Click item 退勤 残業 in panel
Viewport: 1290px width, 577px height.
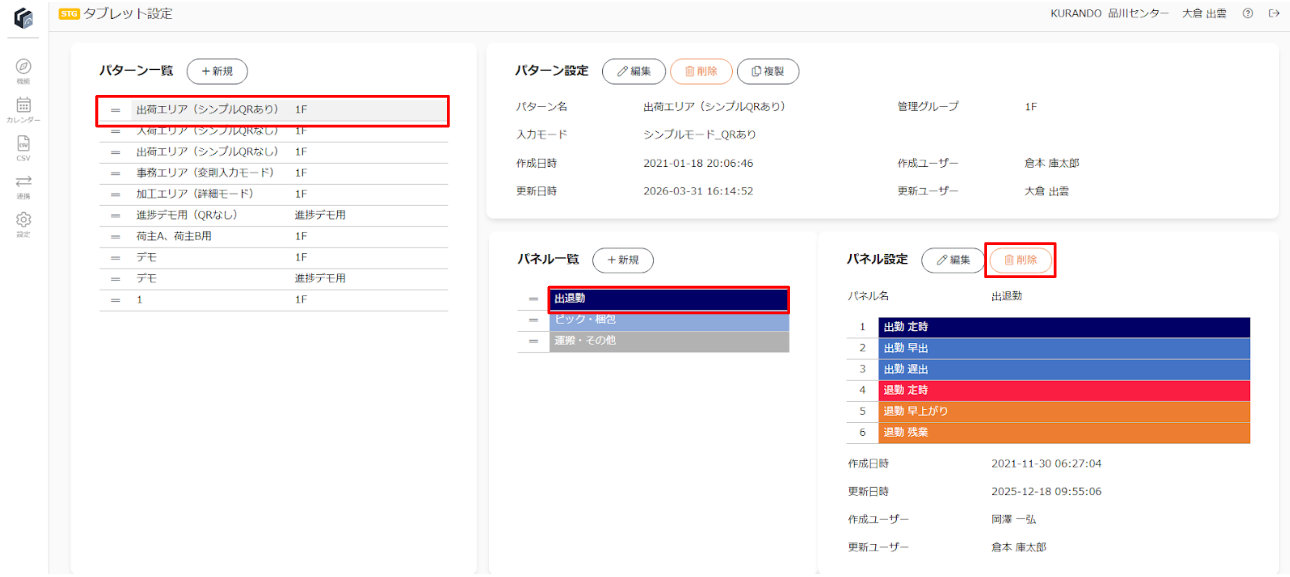[1064, 433]
